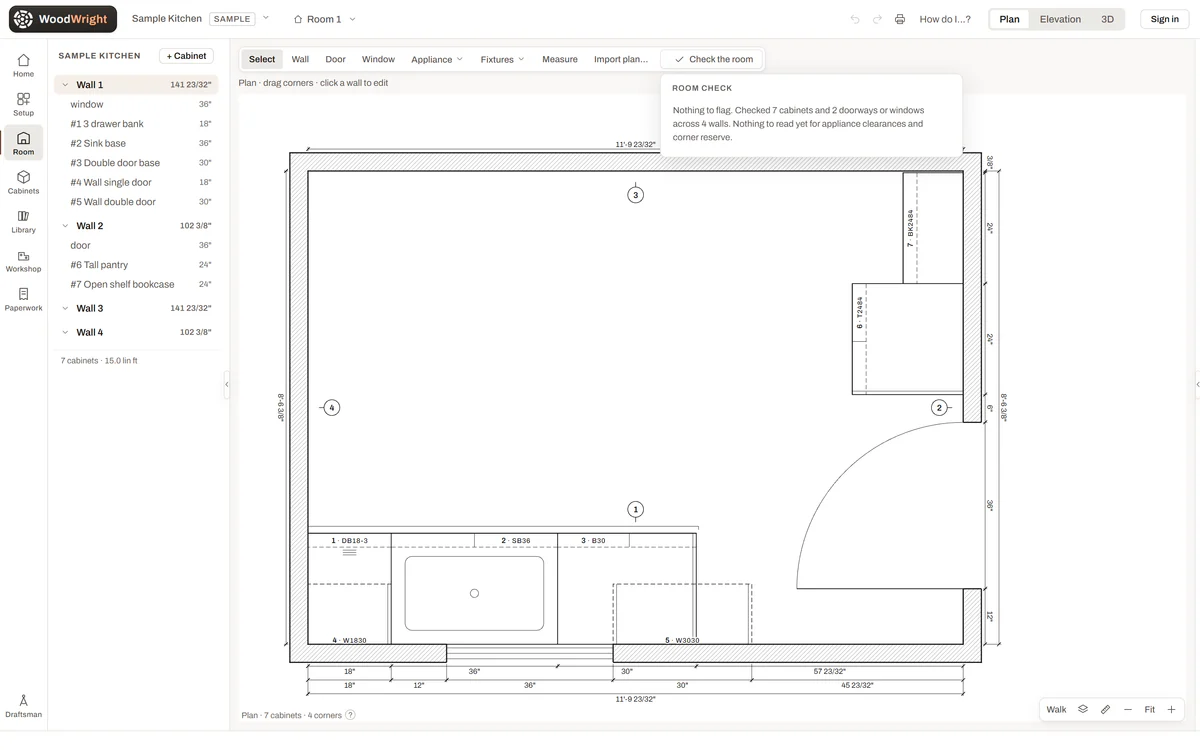Image resolution: width=1200 pixels, height=750 pixels.
Task: Zoom out with the minus icon
Action: 1128,709
